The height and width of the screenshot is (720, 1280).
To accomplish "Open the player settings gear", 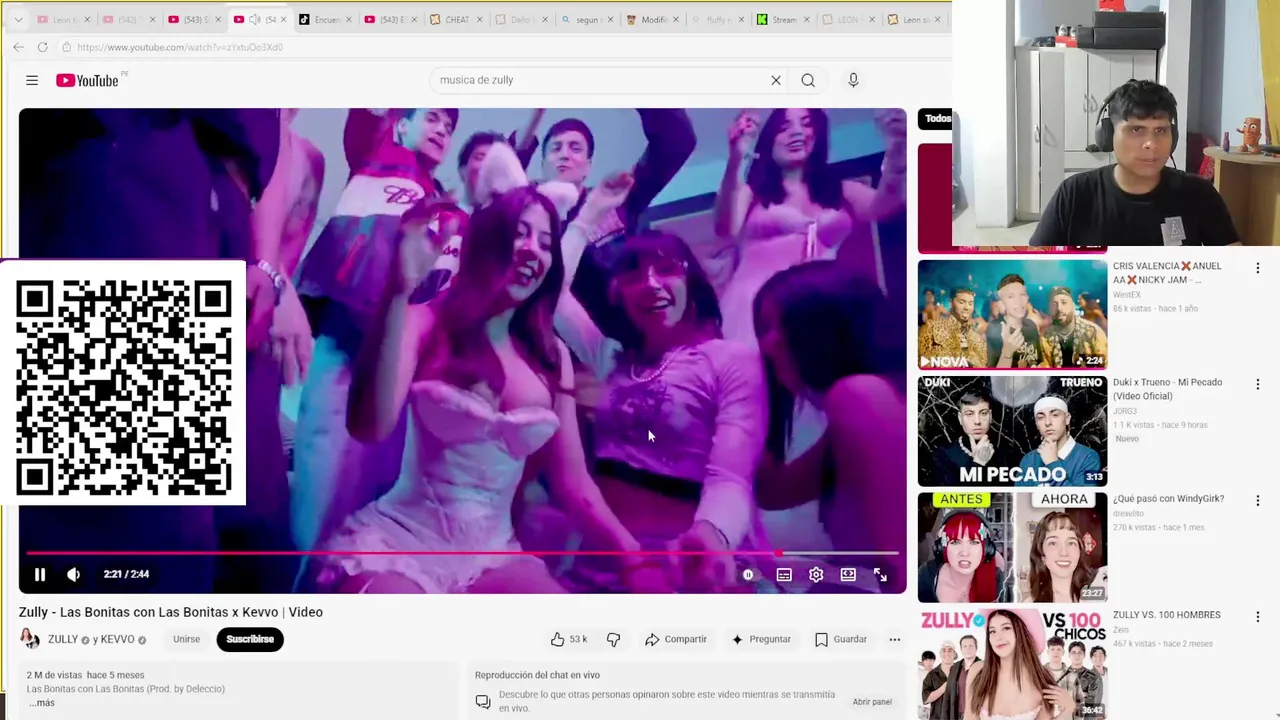I will pos(816,575).
